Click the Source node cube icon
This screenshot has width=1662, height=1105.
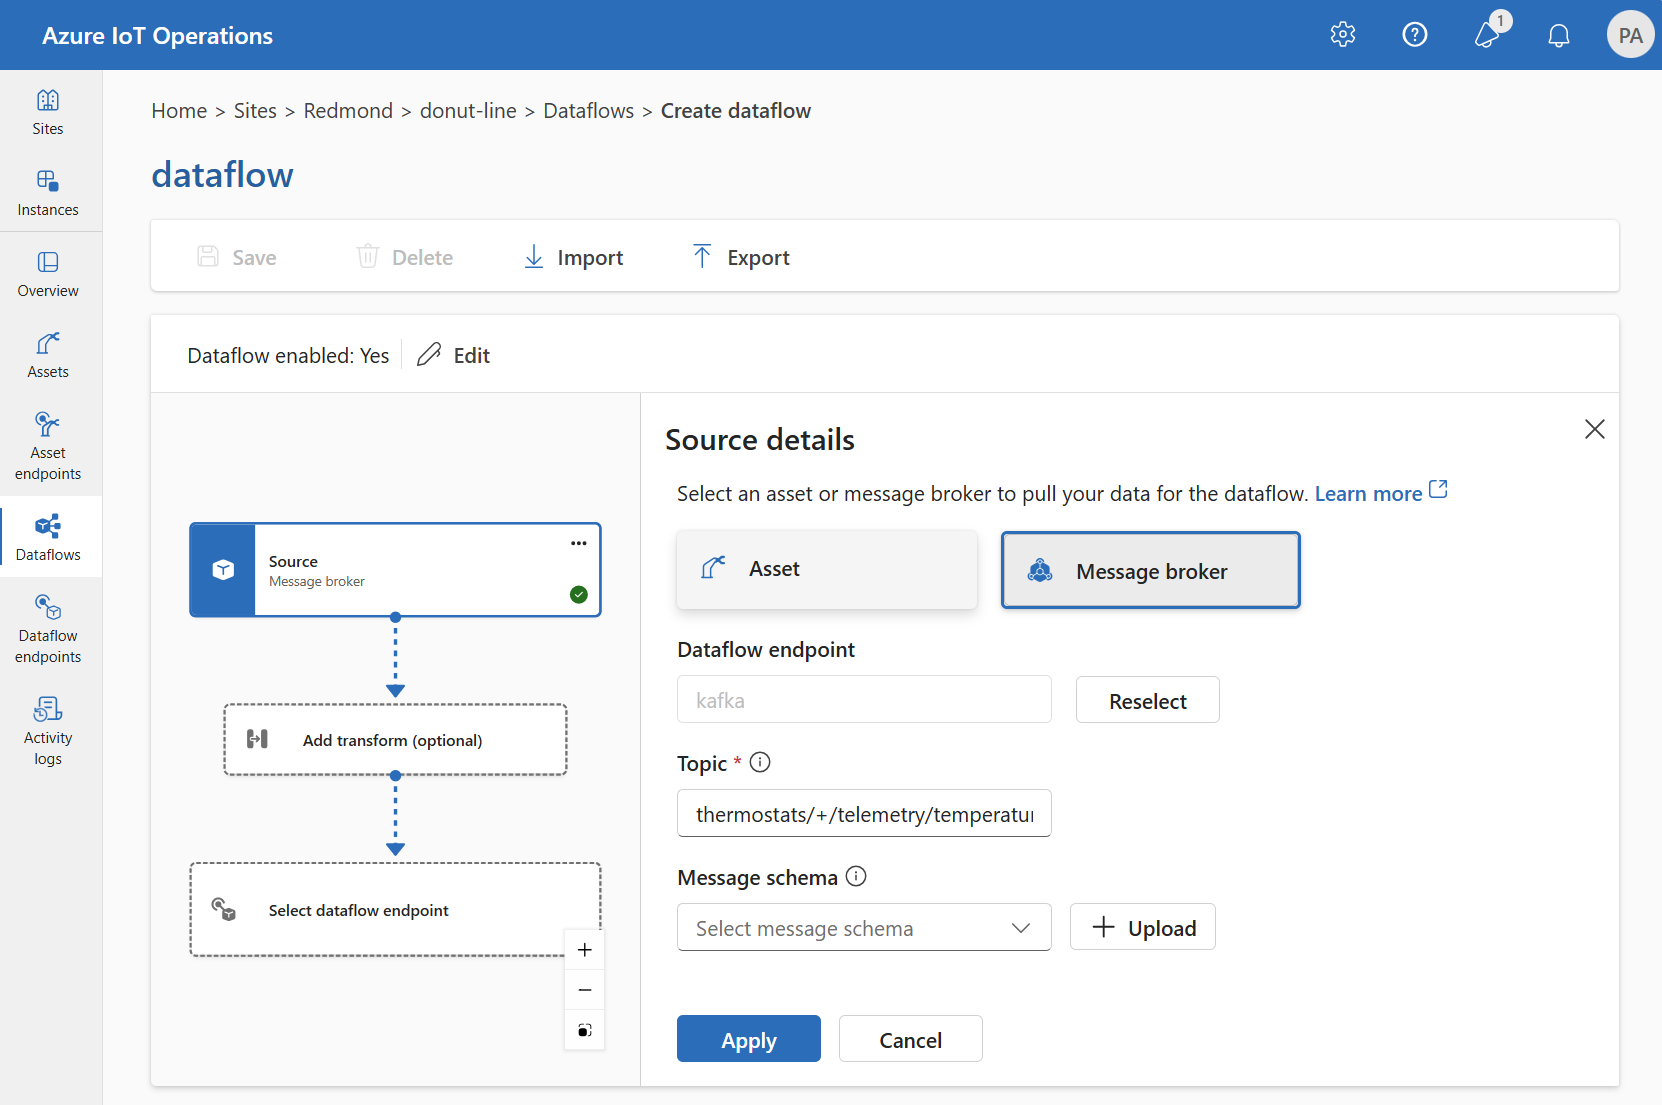tap(223, 570)
